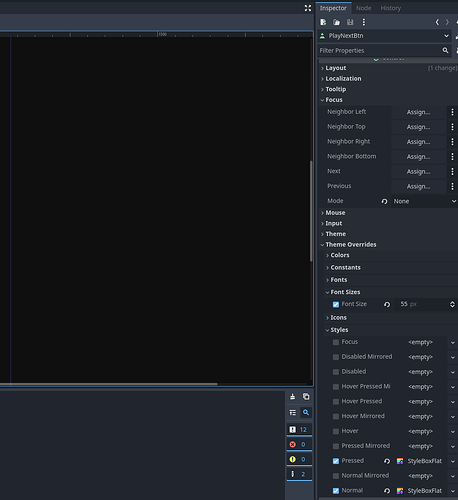The width and height of the screenshot is (458, 500).
Task: Assign a node to Neighbor Left
Action: pyautogui.click(x=418, y=112)
